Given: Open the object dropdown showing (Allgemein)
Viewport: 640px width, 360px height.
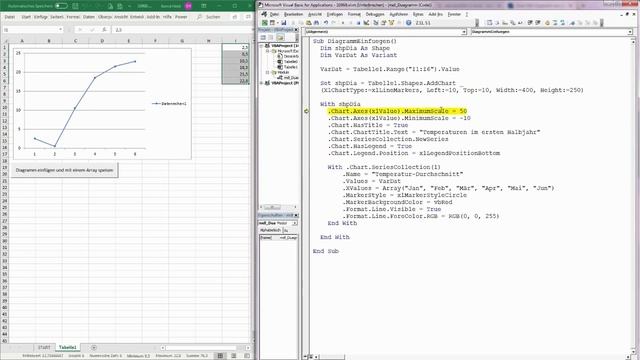Looking at the screenshot, I should click(x=464, y=32).
